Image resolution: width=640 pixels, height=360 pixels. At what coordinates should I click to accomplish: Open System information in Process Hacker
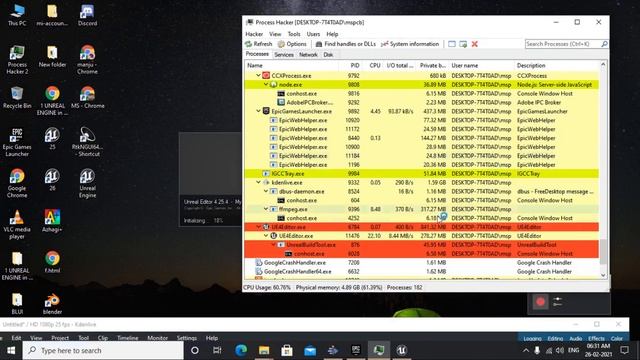click(x=410, y=44)
